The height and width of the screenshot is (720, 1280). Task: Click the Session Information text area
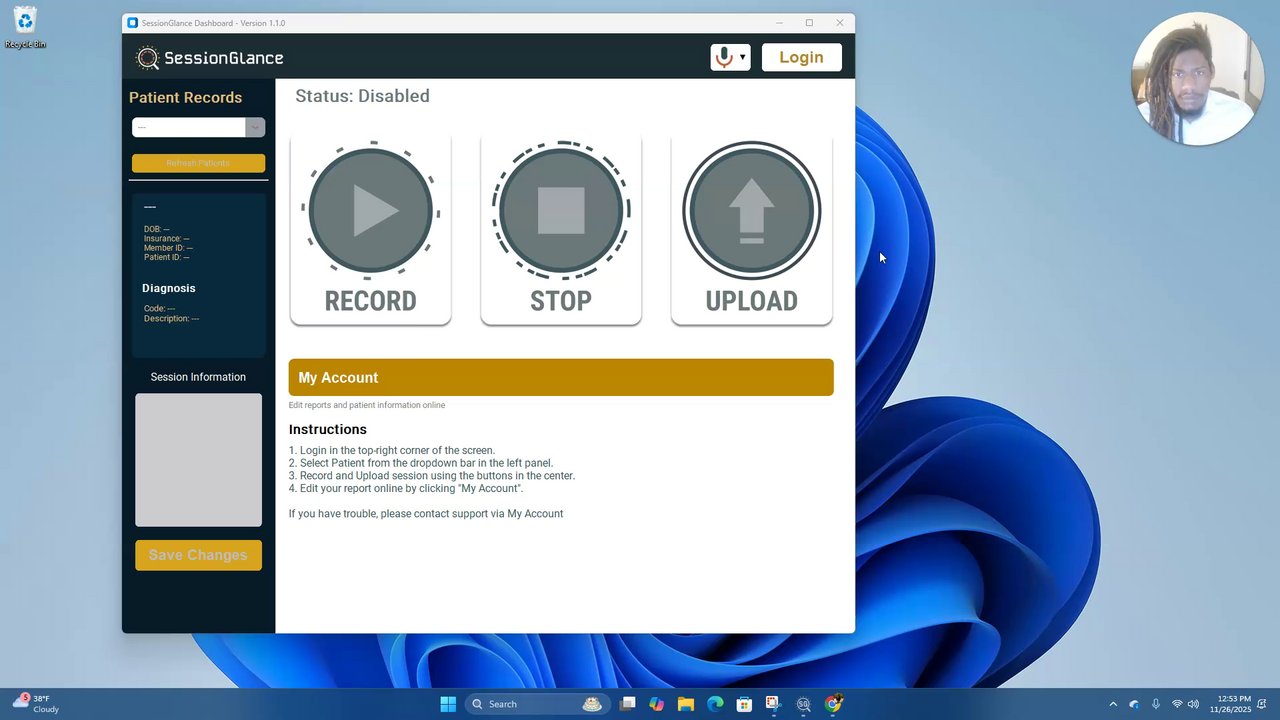(x=198, y=460)
